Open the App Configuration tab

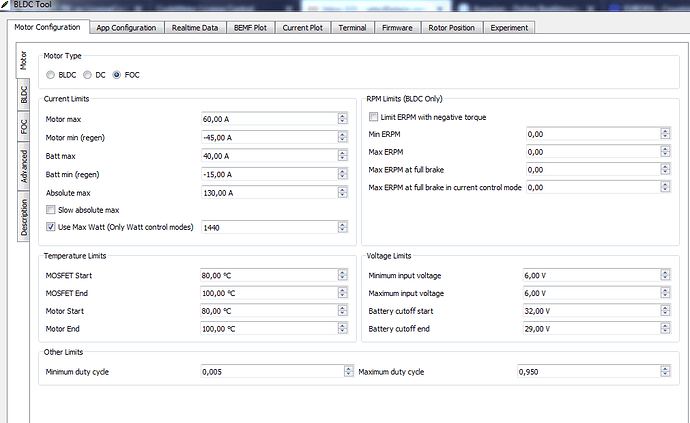click(126, 27)
